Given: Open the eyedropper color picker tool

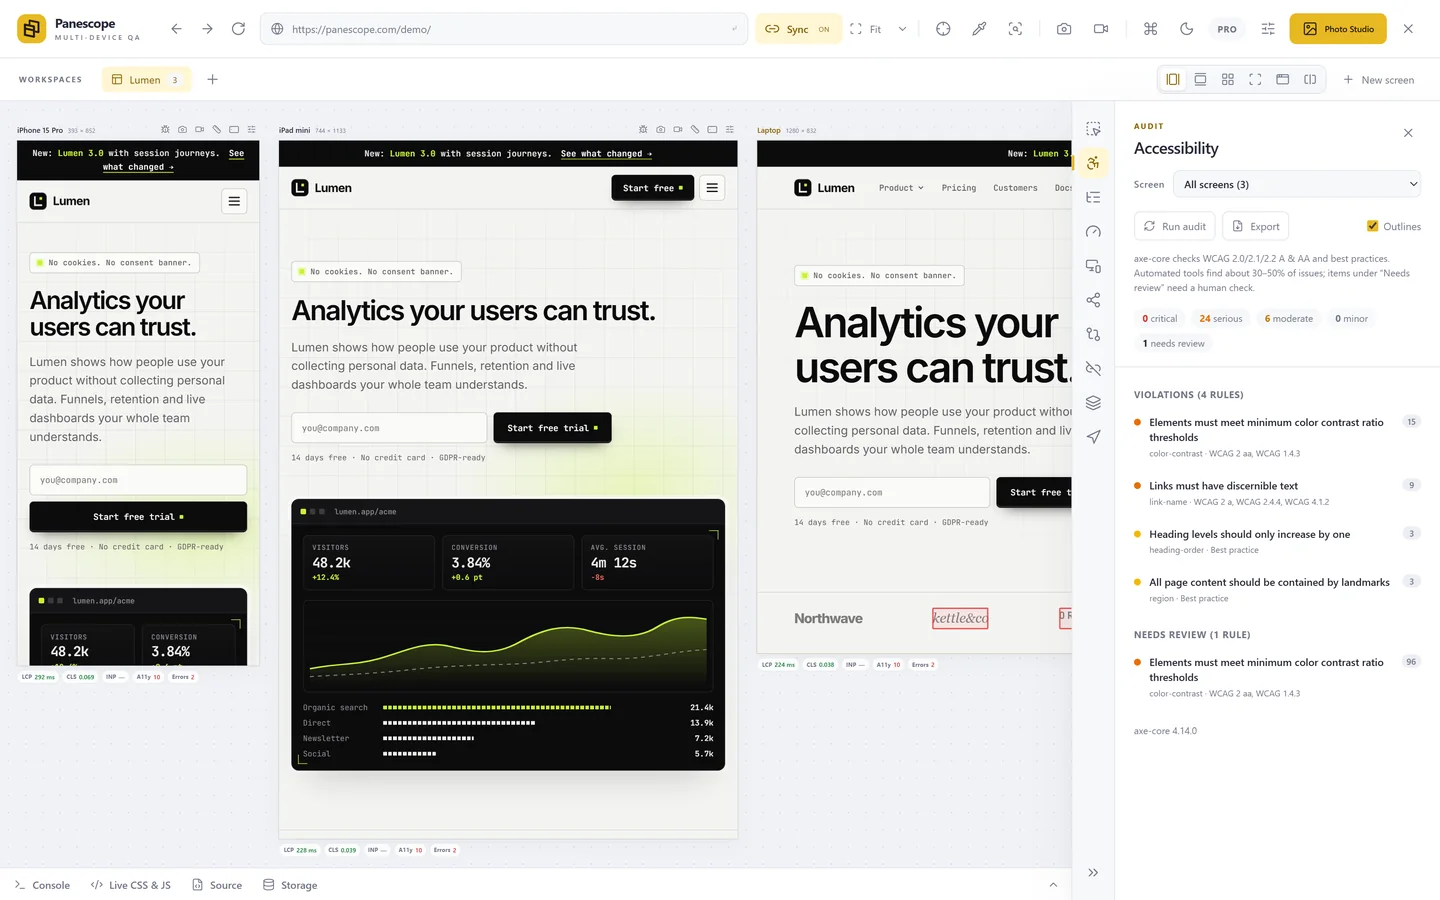Looking at the screenshot, I should coord(979,29).
